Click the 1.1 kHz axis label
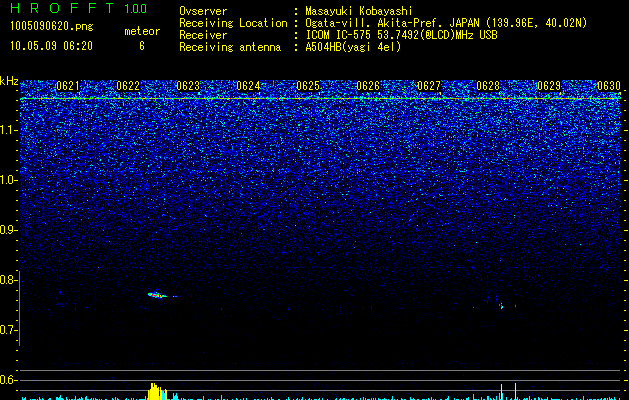629x400 pixels. tap(9, 130)
